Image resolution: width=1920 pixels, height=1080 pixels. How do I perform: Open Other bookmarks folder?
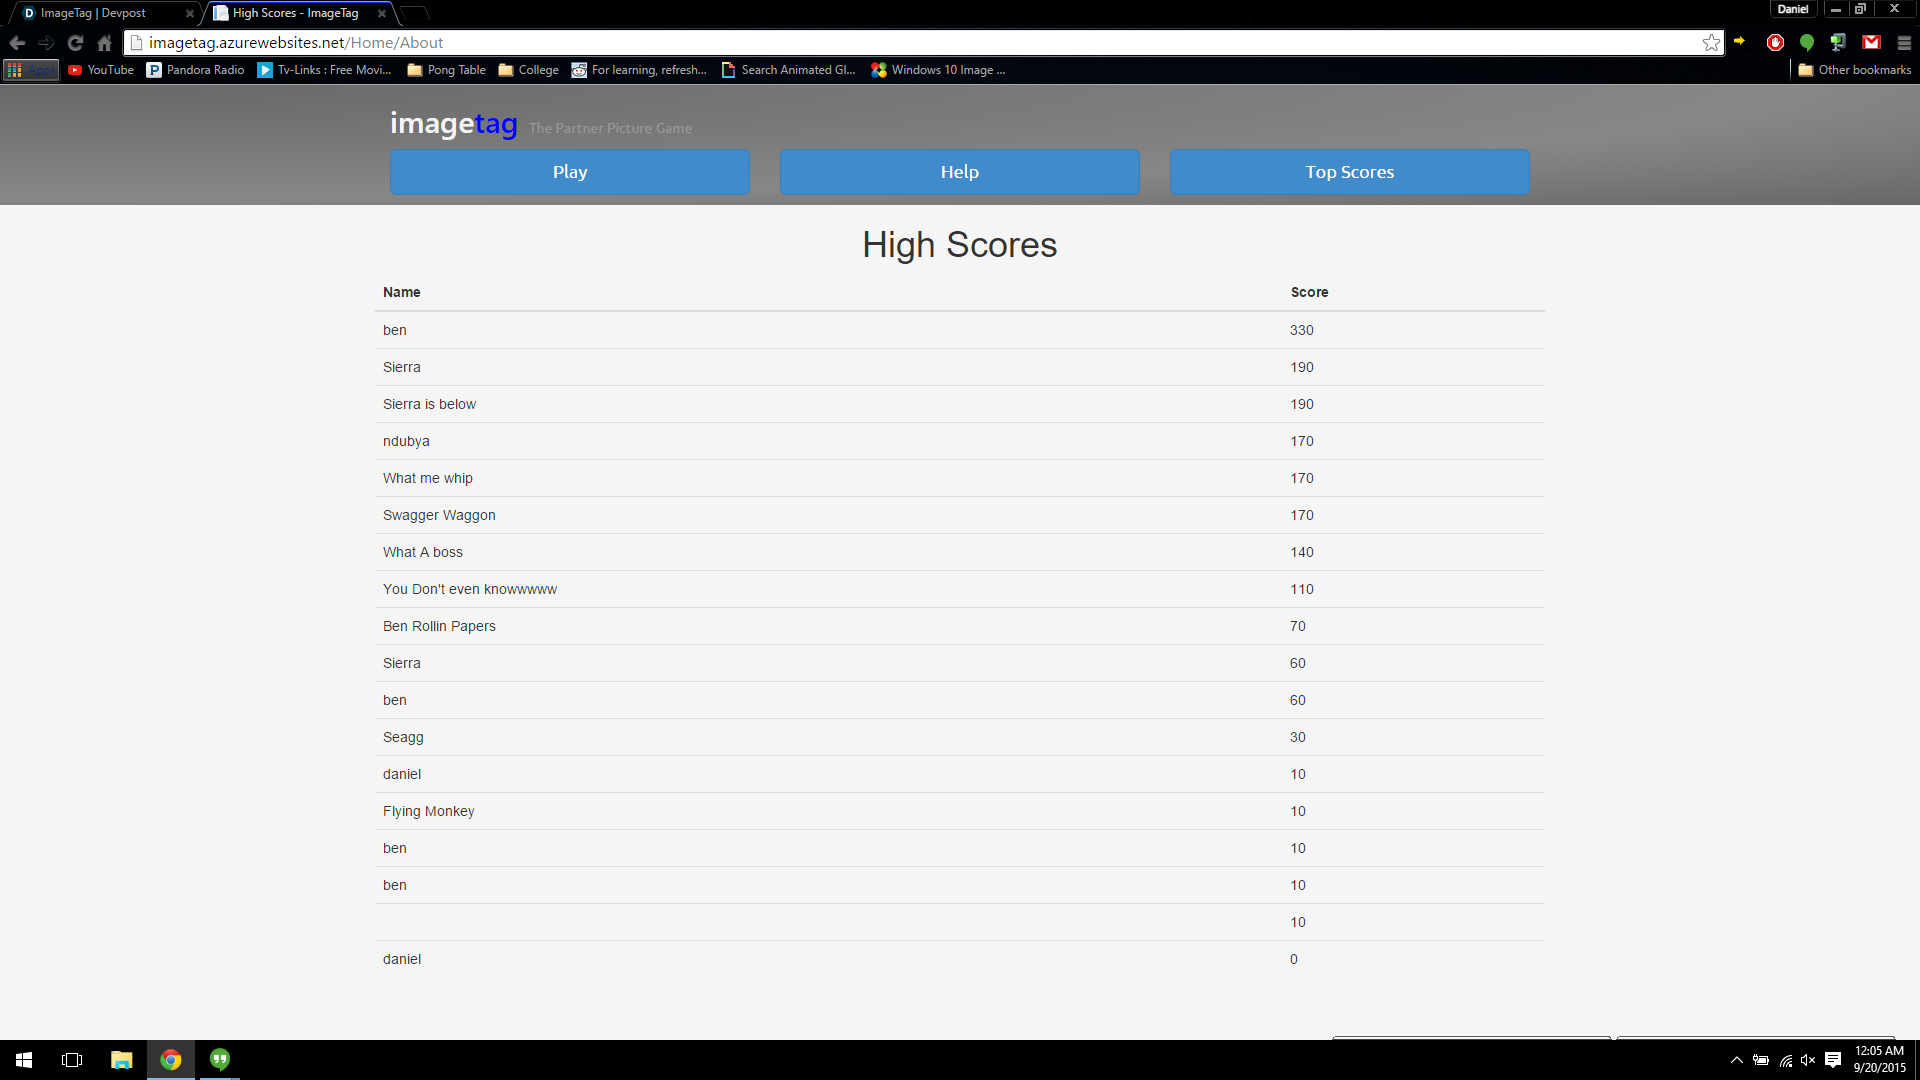pyautogui.click(x=1854, y=70)
